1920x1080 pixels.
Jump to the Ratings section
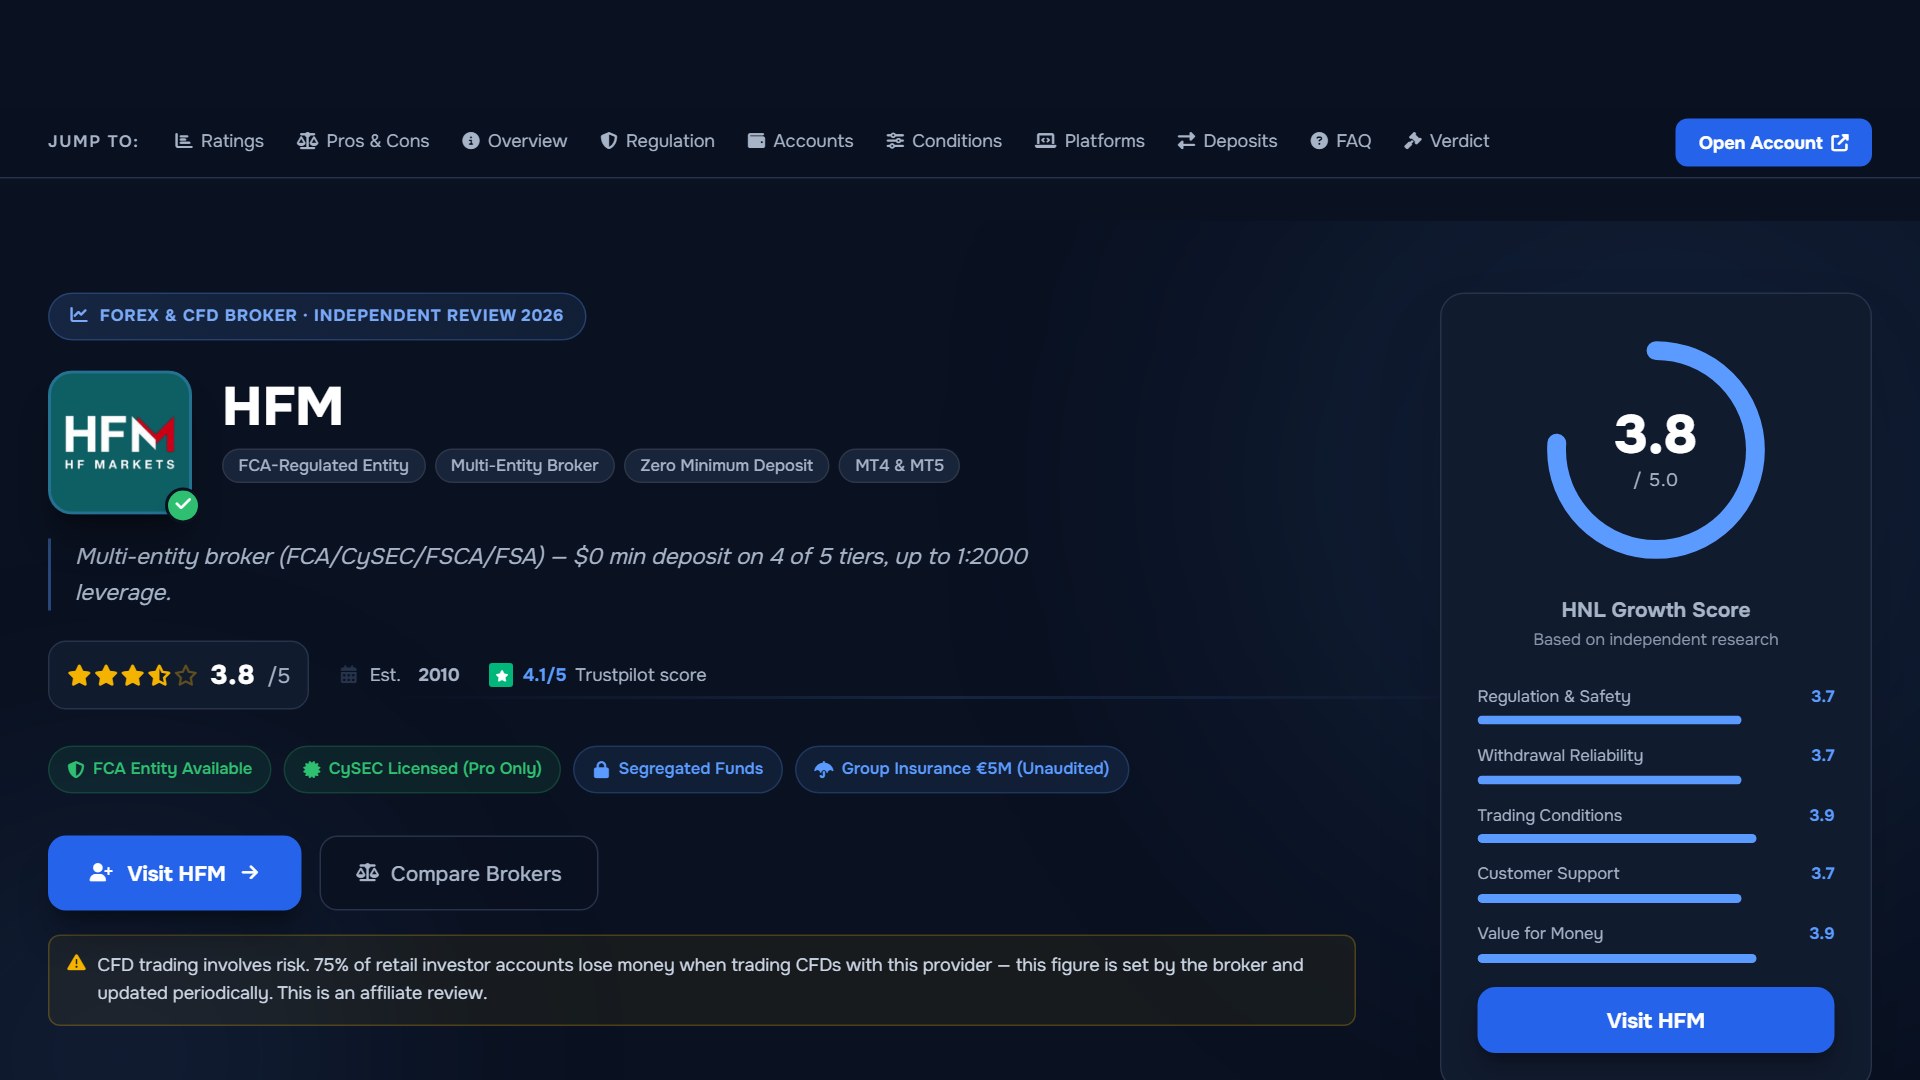(219, 141)
